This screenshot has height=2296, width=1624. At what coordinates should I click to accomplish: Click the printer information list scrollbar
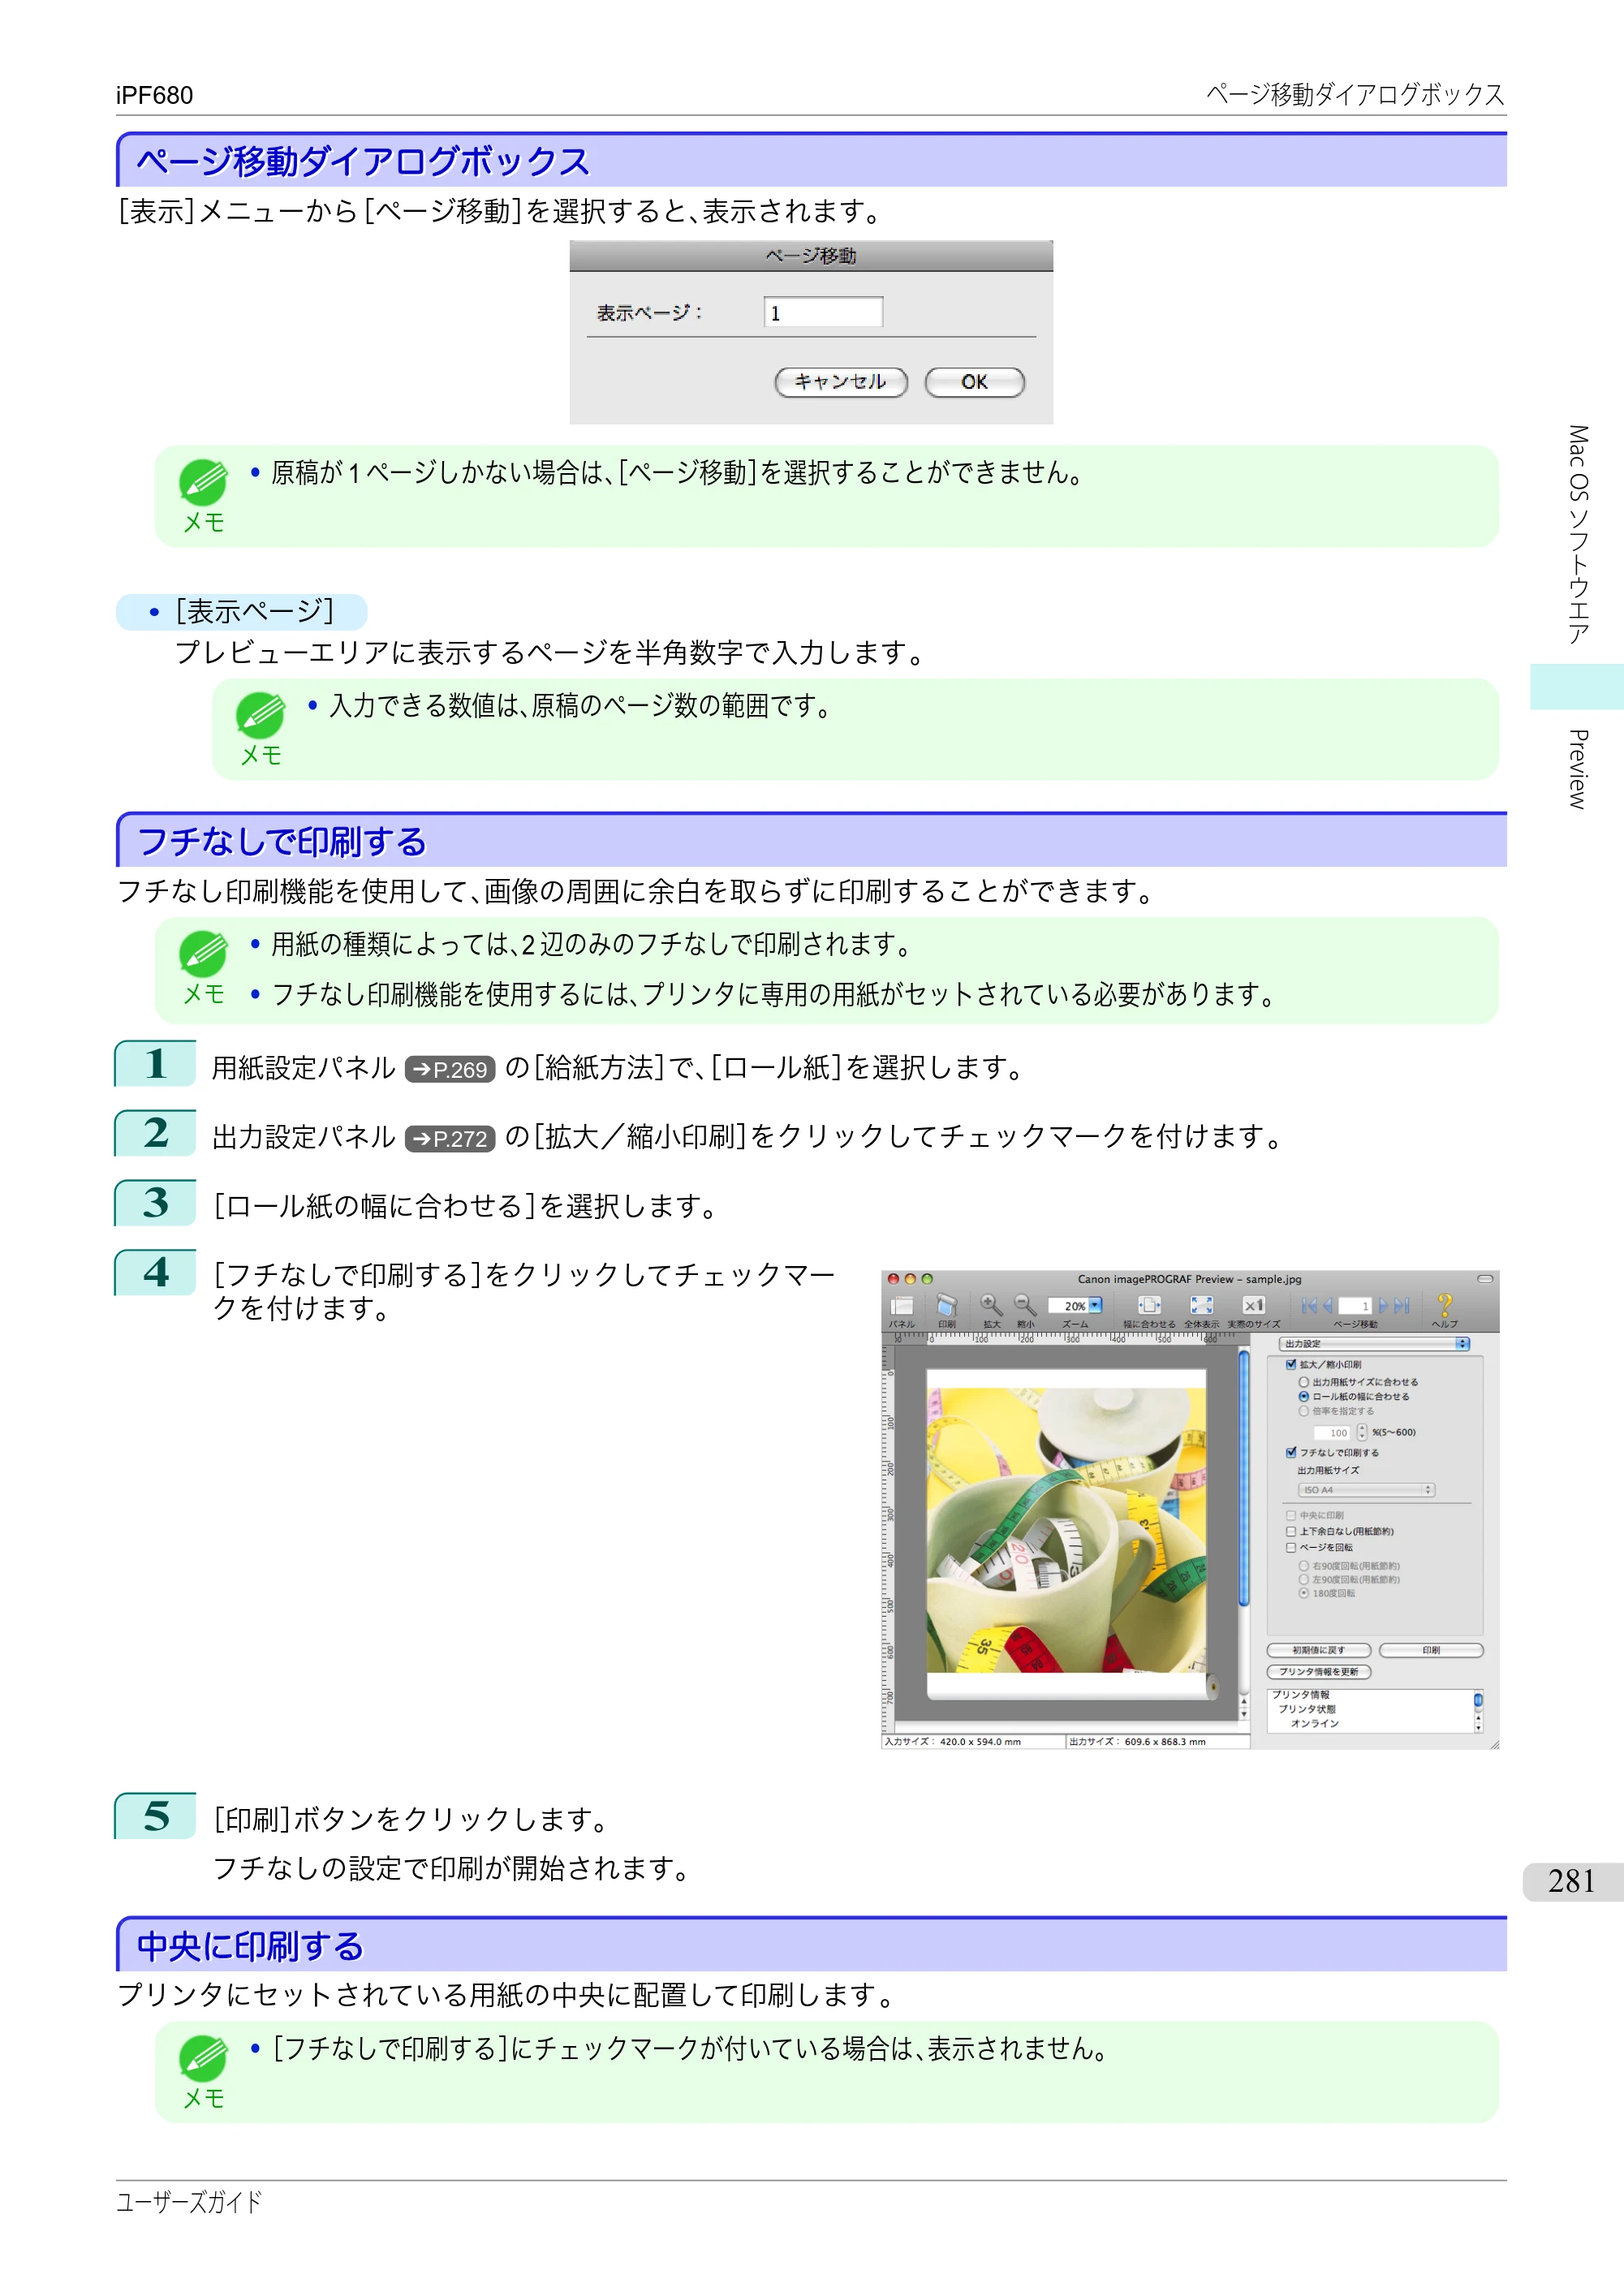[1478, 1711]
